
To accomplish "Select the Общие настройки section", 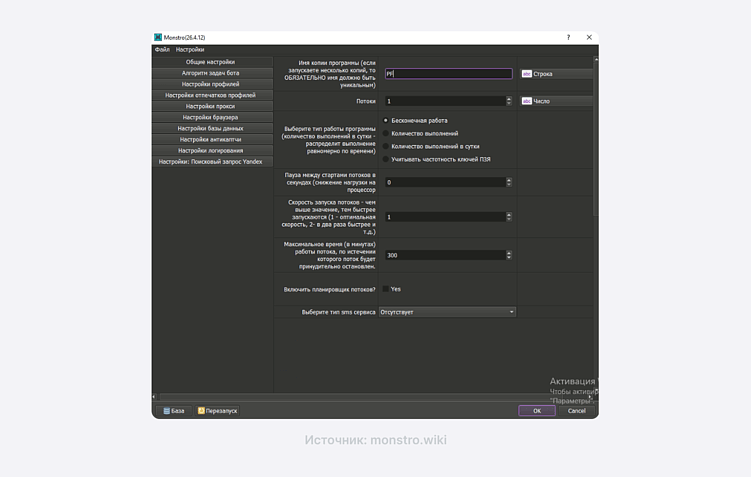I will (x=212, y=62).
